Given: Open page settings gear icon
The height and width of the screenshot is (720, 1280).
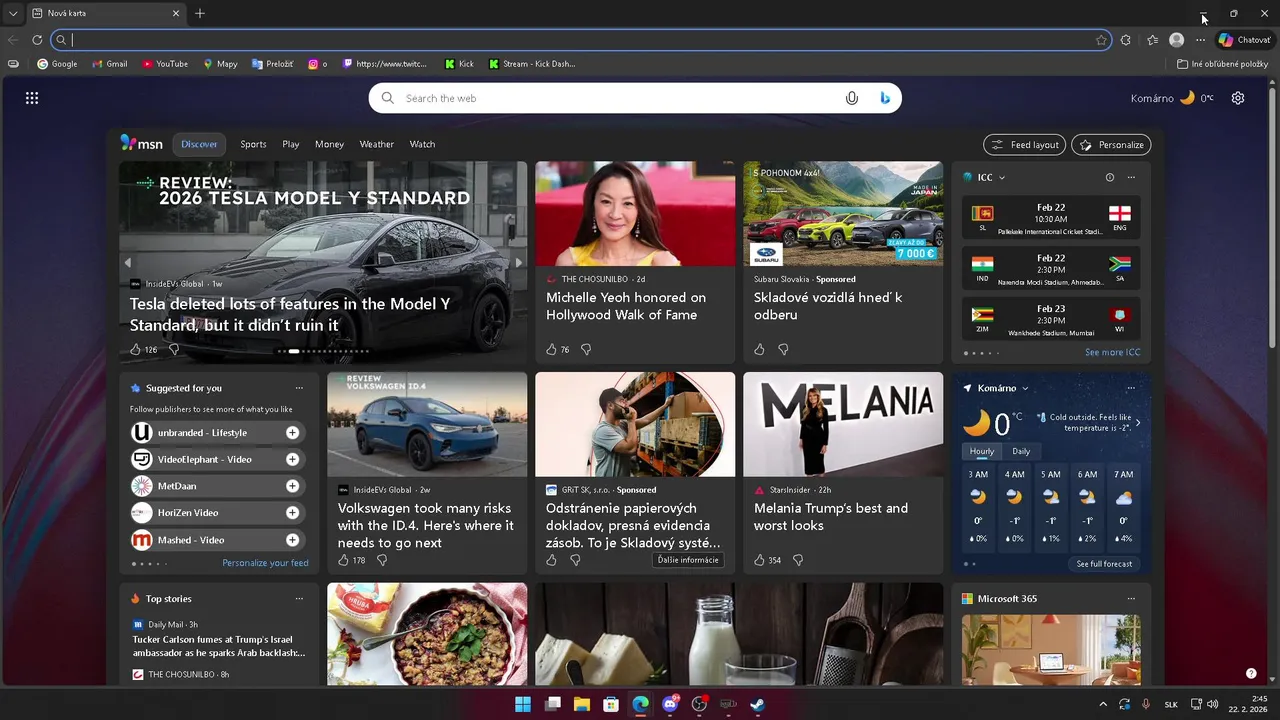Looking at the screenshot, I should (x=1238, y=98).
